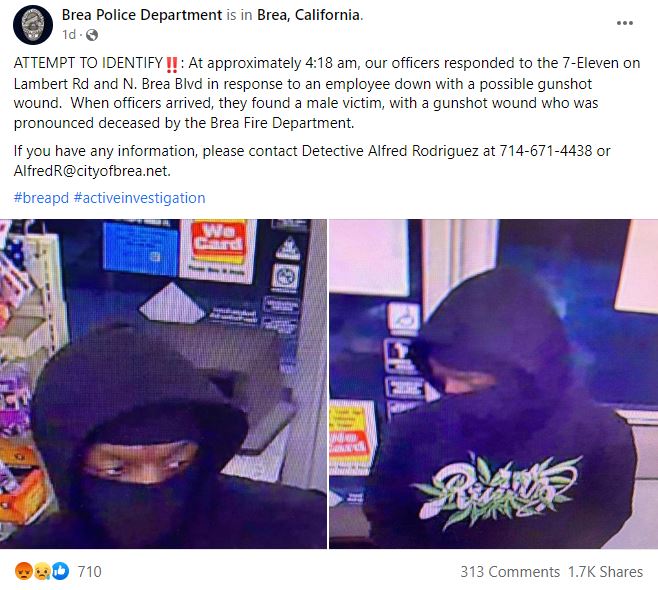Image resolution: width=658 pixels, height=590 pixels.
Task: Click the public globe audience icon
Action: coord(91,35)
